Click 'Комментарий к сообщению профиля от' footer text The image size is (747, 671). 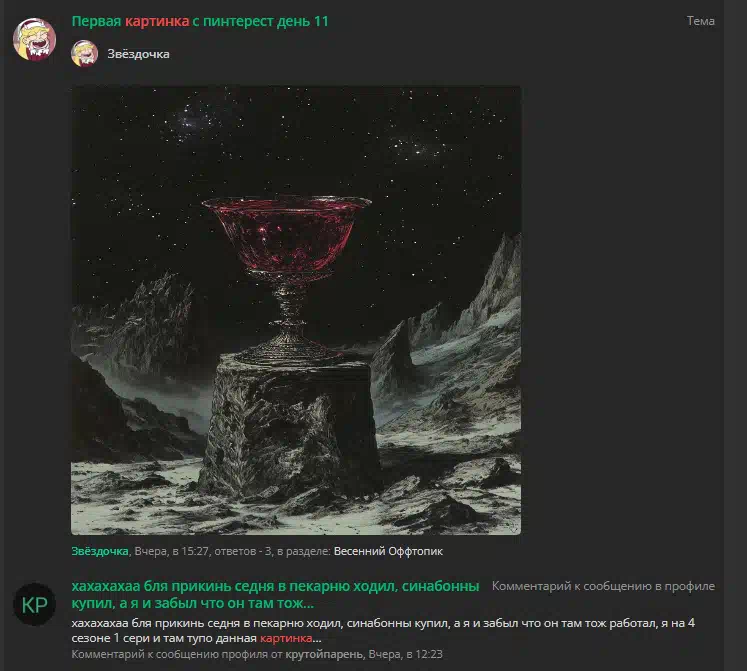point(177,654)
